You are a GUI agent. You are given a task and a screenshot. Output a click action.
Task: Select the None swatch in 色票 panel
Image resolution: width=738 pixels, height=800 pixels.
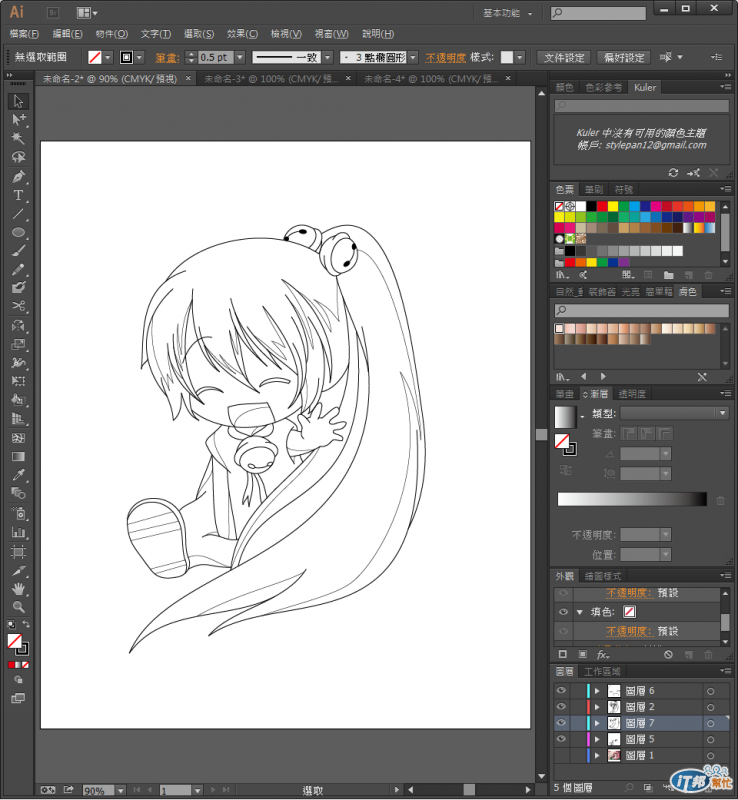559,206
